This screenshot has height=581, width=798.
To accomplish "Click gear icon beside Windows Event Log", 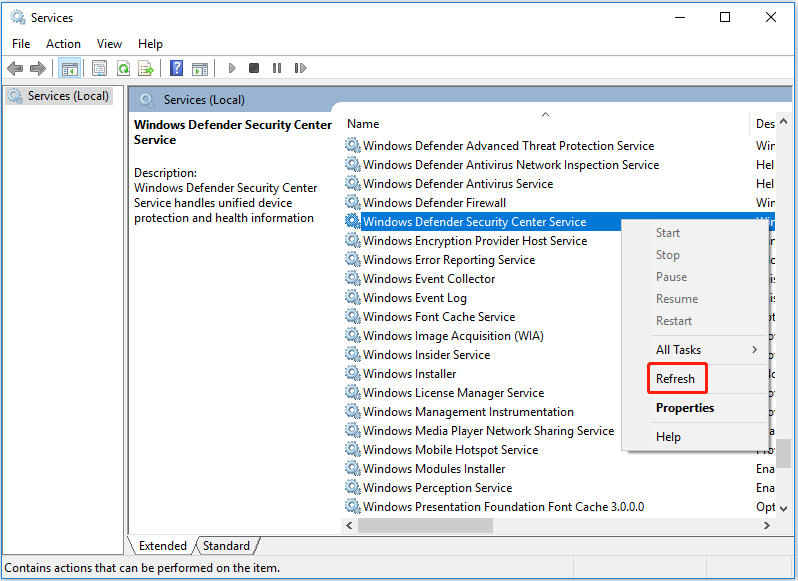I will (353, 297).
